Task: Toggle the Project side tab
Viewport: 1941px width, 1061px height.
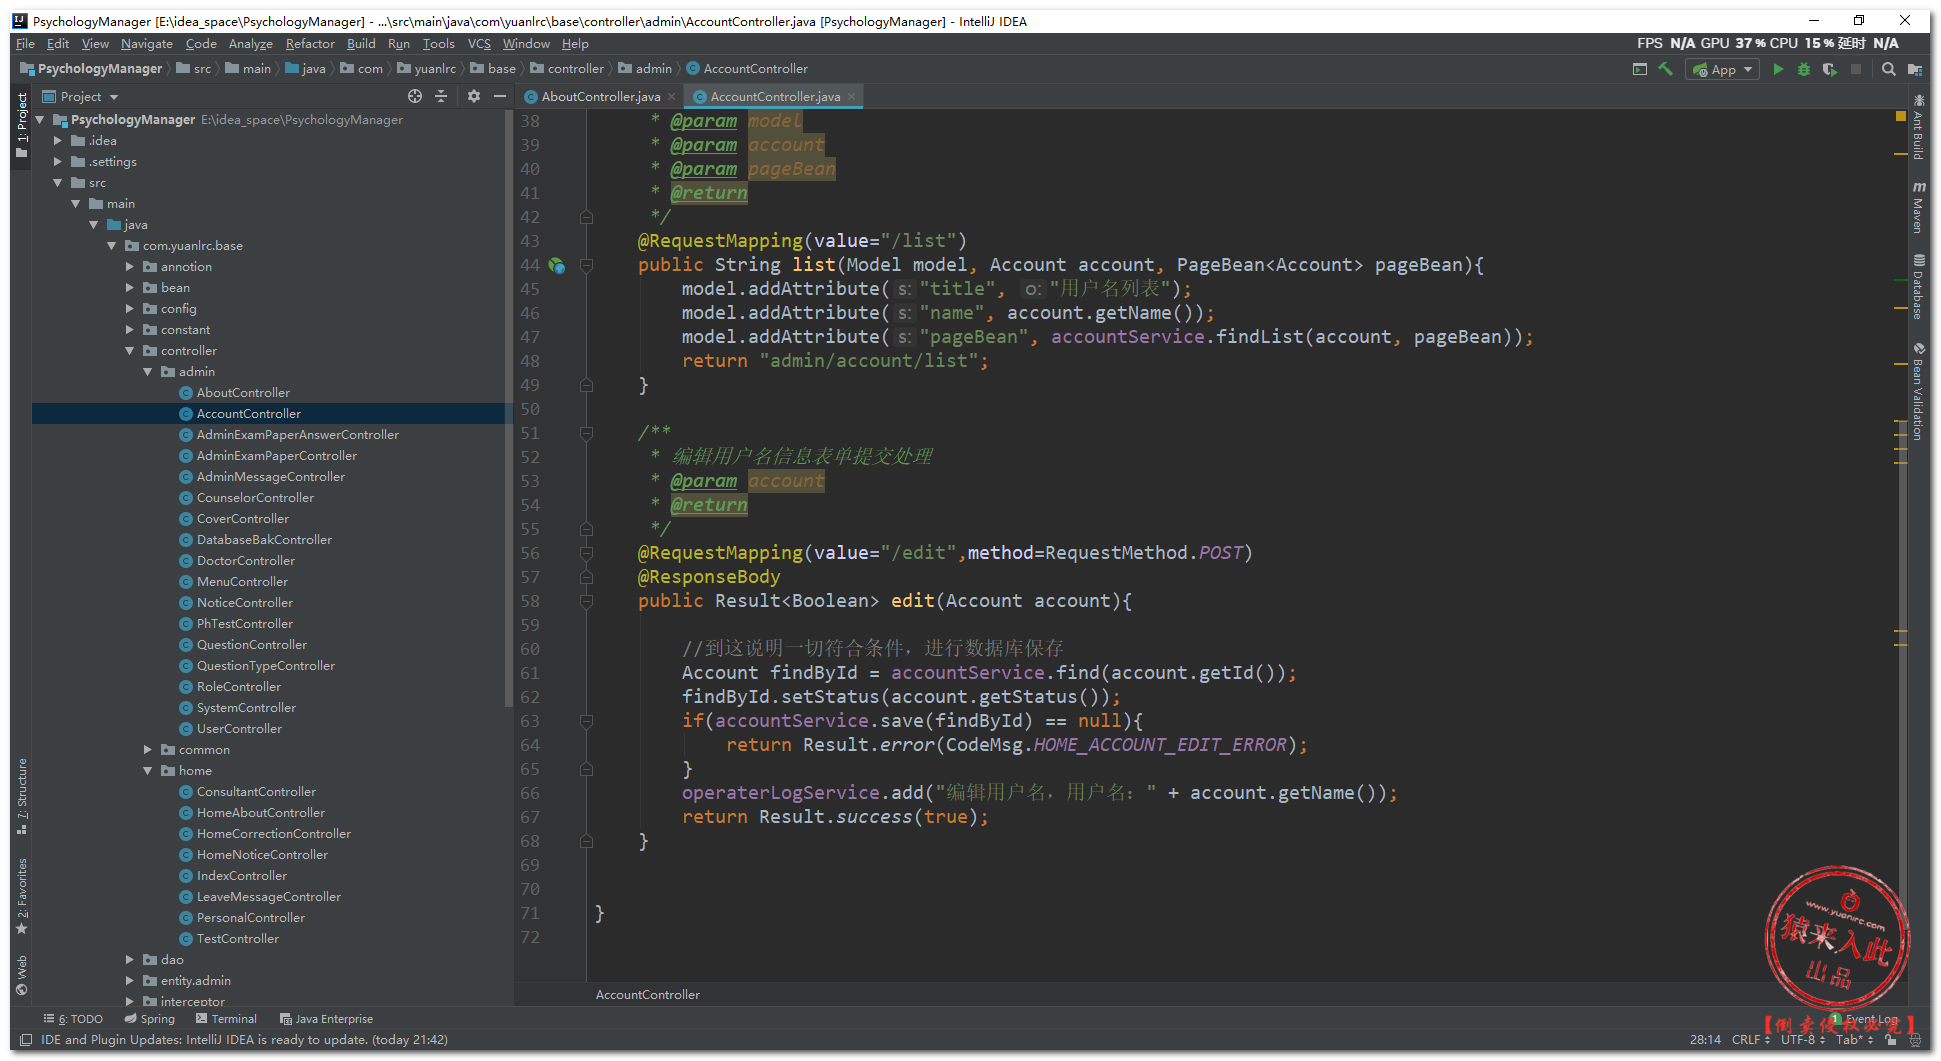Action: pyautogui.click(x=22, y=126)
